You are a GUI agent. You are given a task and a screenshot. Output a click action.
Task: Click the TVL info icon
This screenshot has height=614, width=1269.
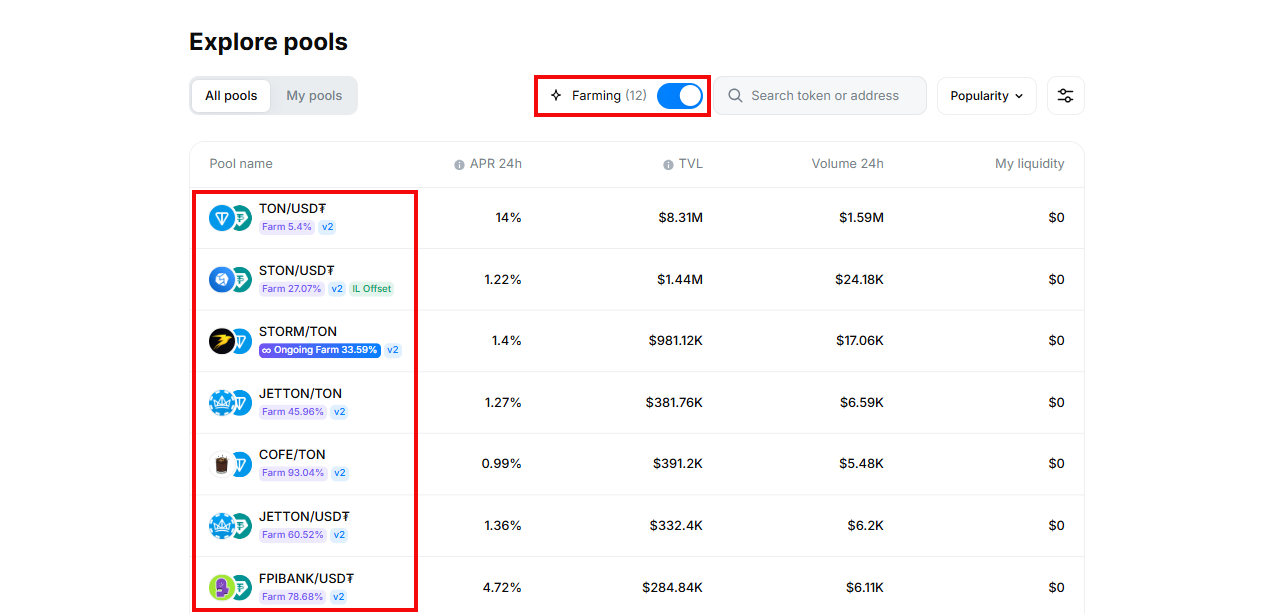click(668, 165)
